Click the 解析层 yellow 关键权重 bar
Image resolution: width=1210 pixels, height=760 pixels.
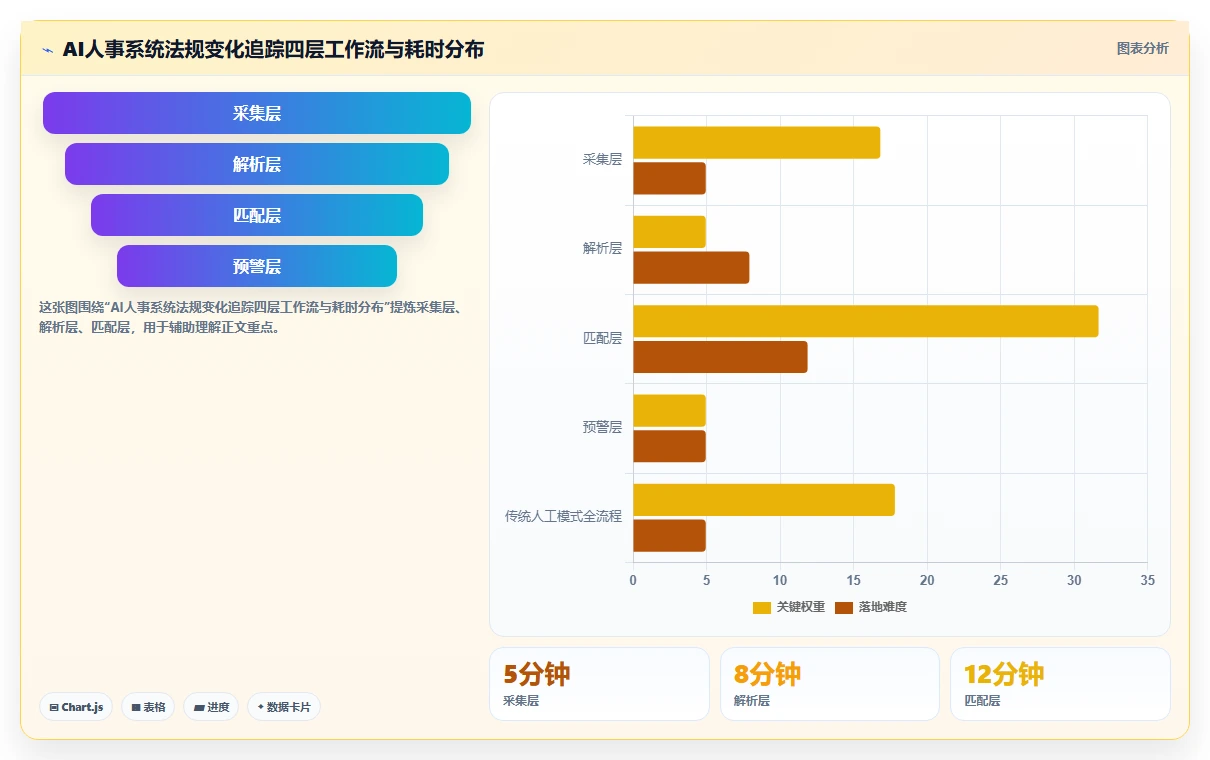(x=669, y=232)
